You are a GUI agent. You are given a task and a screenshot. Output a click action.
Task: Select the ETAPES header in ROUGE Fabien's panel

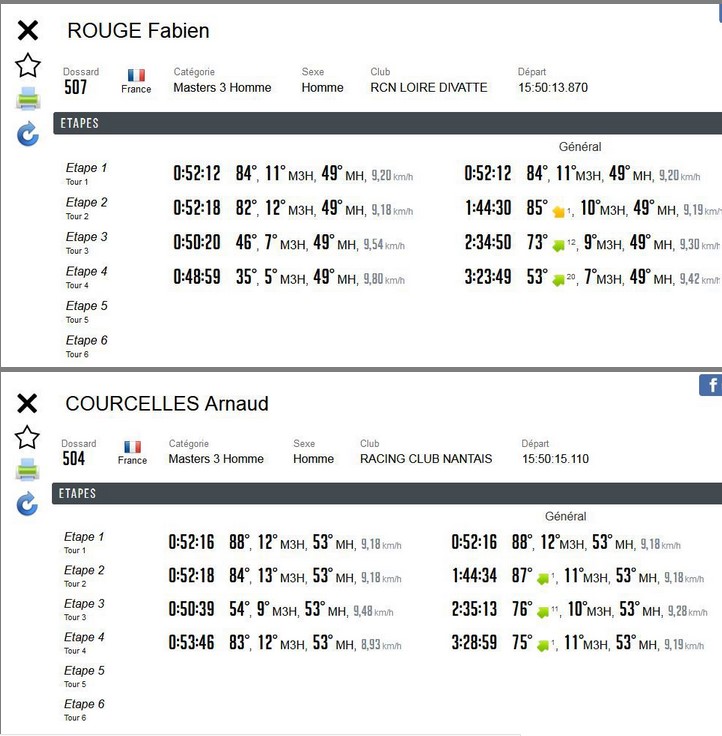pyautogui.click(x=80, y=123)
